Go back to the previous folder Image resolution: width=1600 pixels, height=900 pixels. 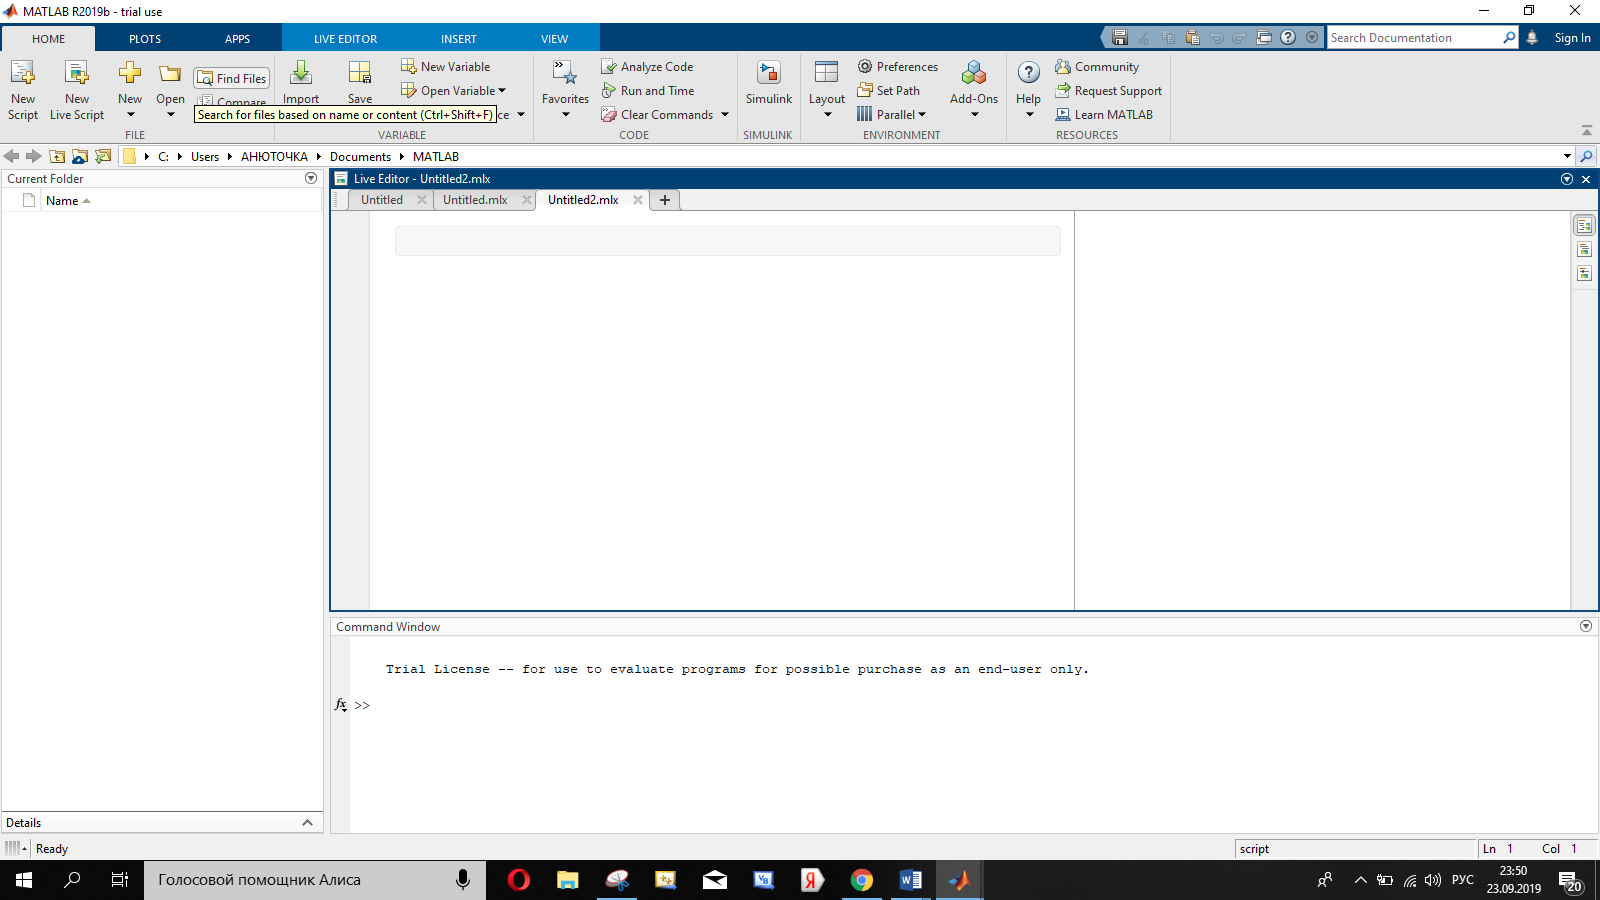(x=12, y=156)
